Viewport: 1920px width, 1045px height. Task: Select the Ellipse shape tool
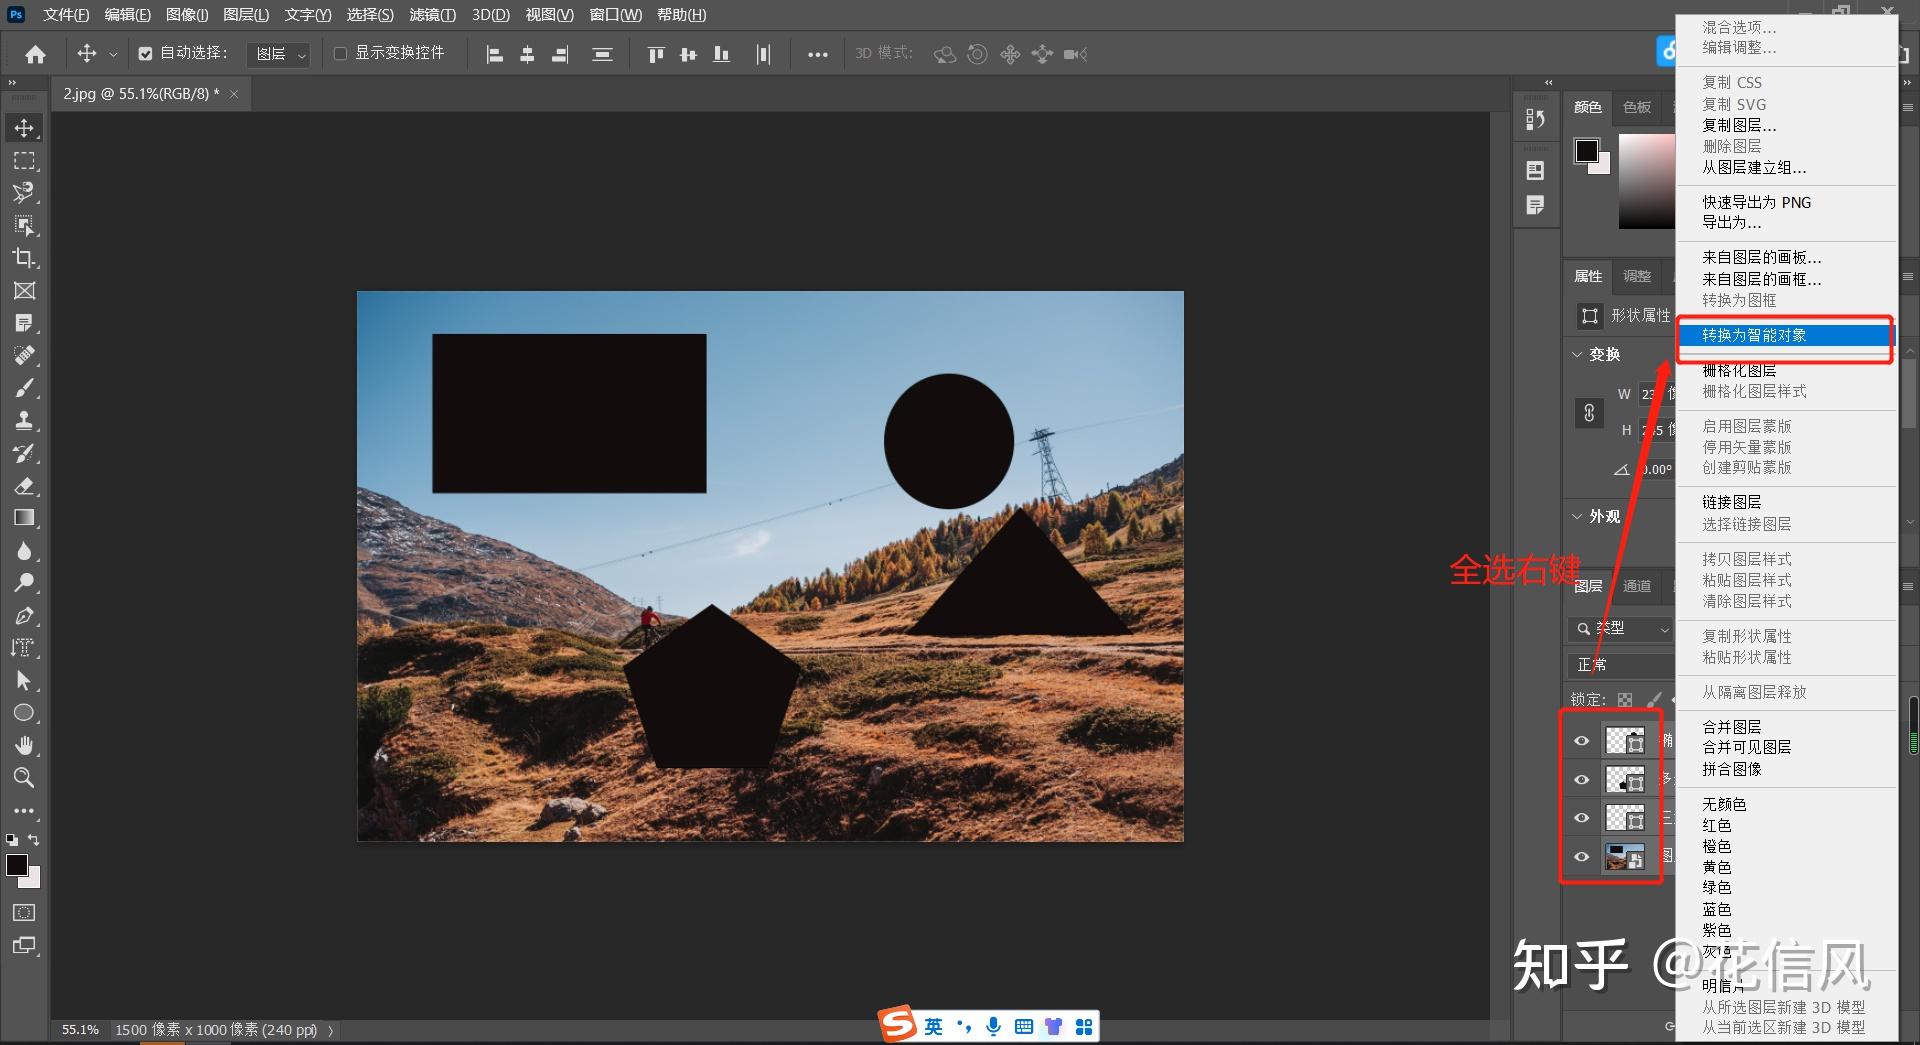[x=24, y=713]
